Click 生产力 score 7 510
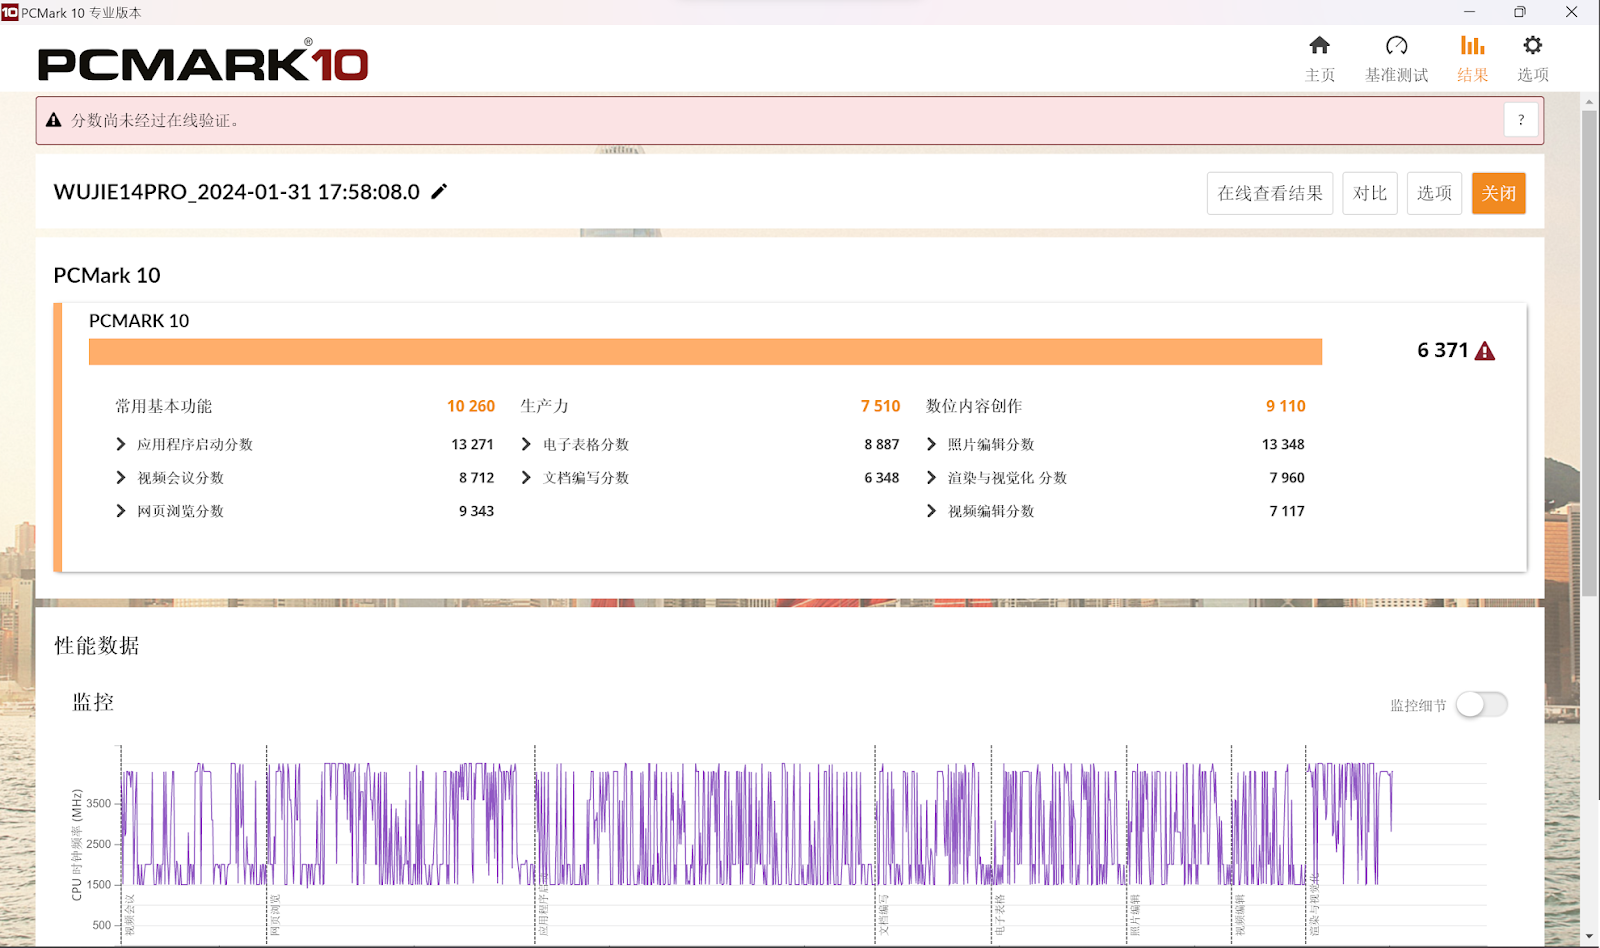This screenshot has width=1600, height=948. [880, 406]
